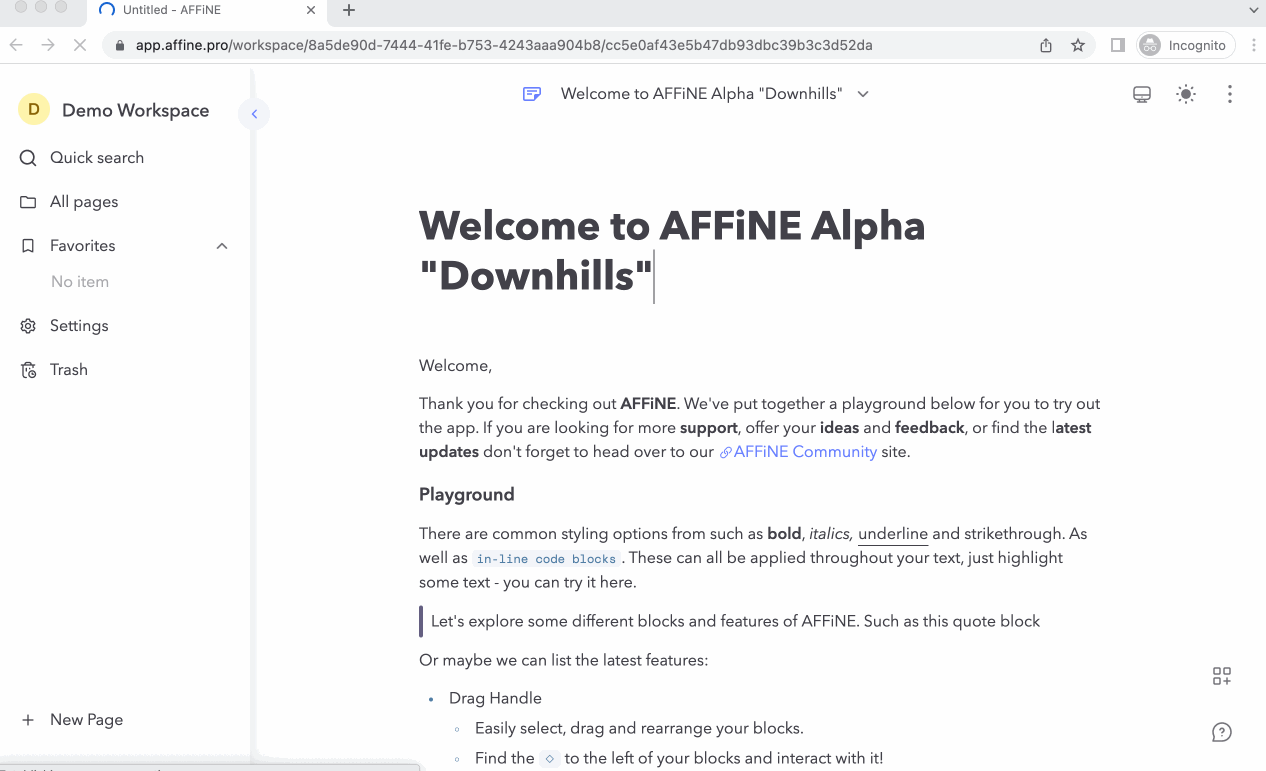Click 'Easily select, drag and rearrange your blocks.'
This screenshot has width=1266, height=771.
pos(639,728)
